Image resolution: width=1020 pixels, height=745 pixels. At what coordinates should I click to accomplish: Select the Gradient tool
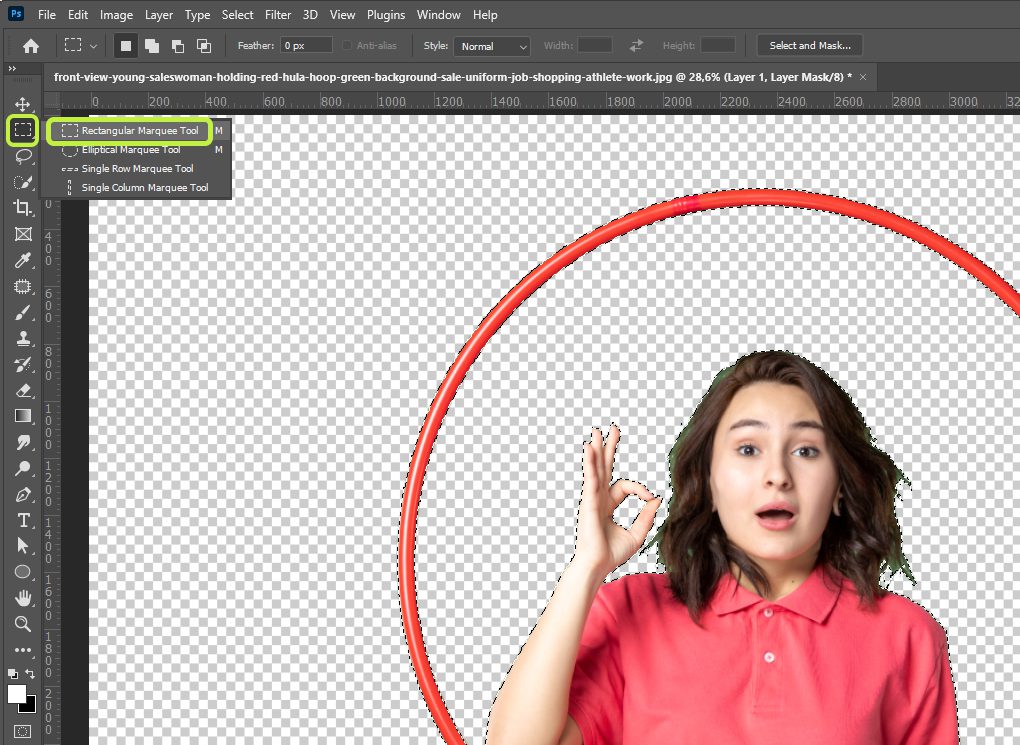(x=23, y=416)
